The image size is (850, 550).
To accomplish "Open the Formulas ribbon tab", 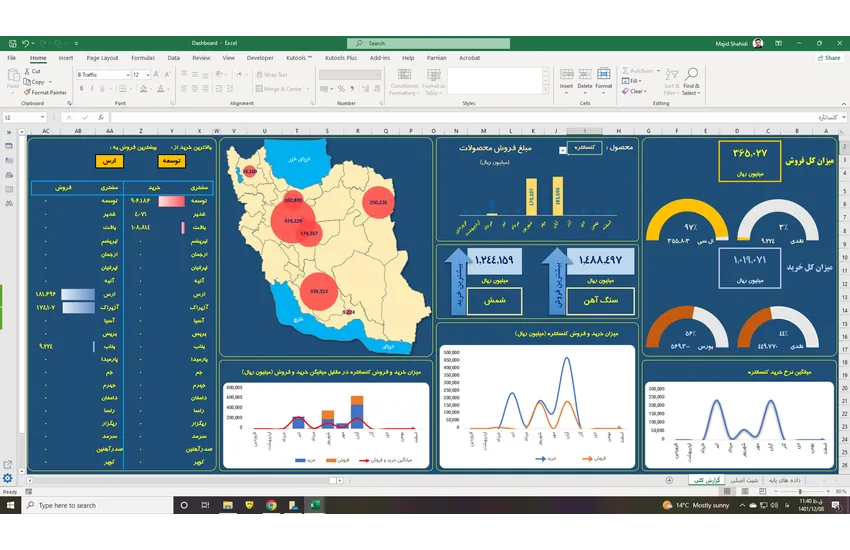I will click(x=142, y=58).
